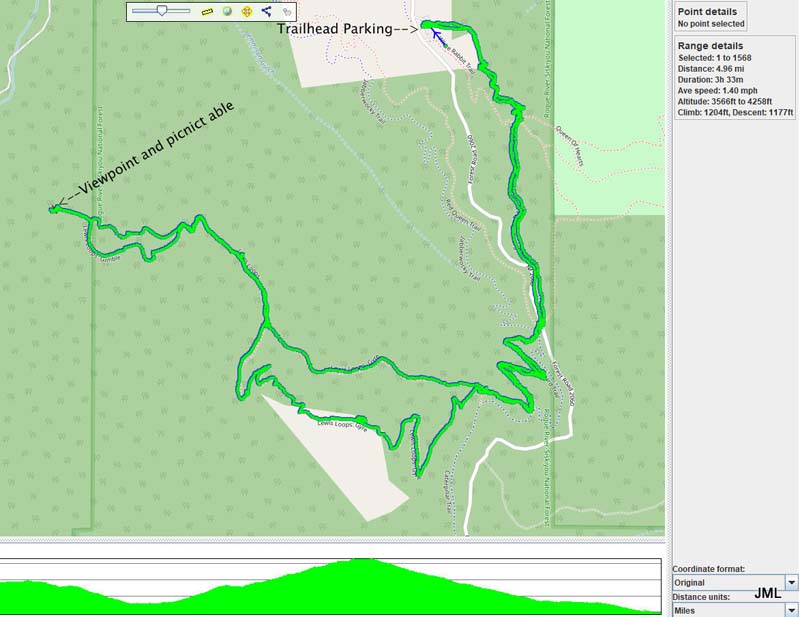Click the peak of the altitude profile
800x617 pixels.
point(366,561)
